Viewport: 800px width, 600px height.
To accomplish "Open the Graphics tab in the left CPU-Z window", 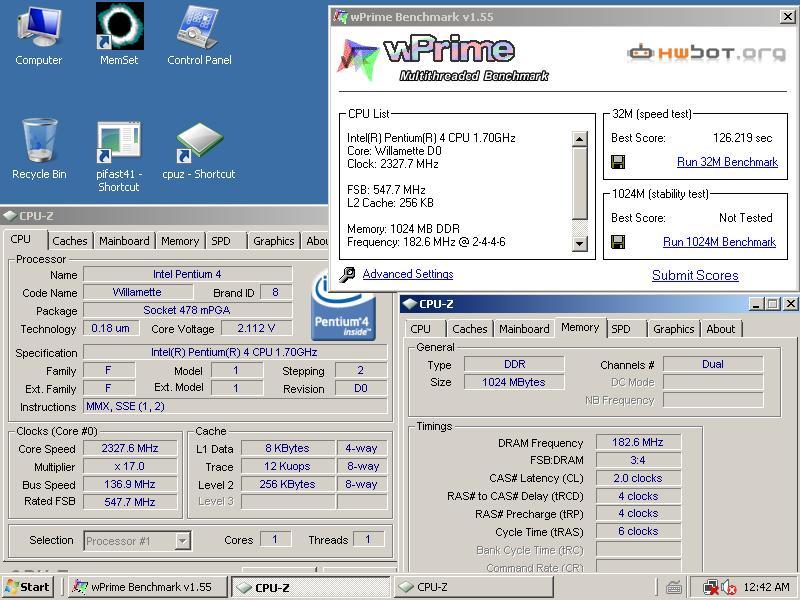I will [x=273, y=241].
